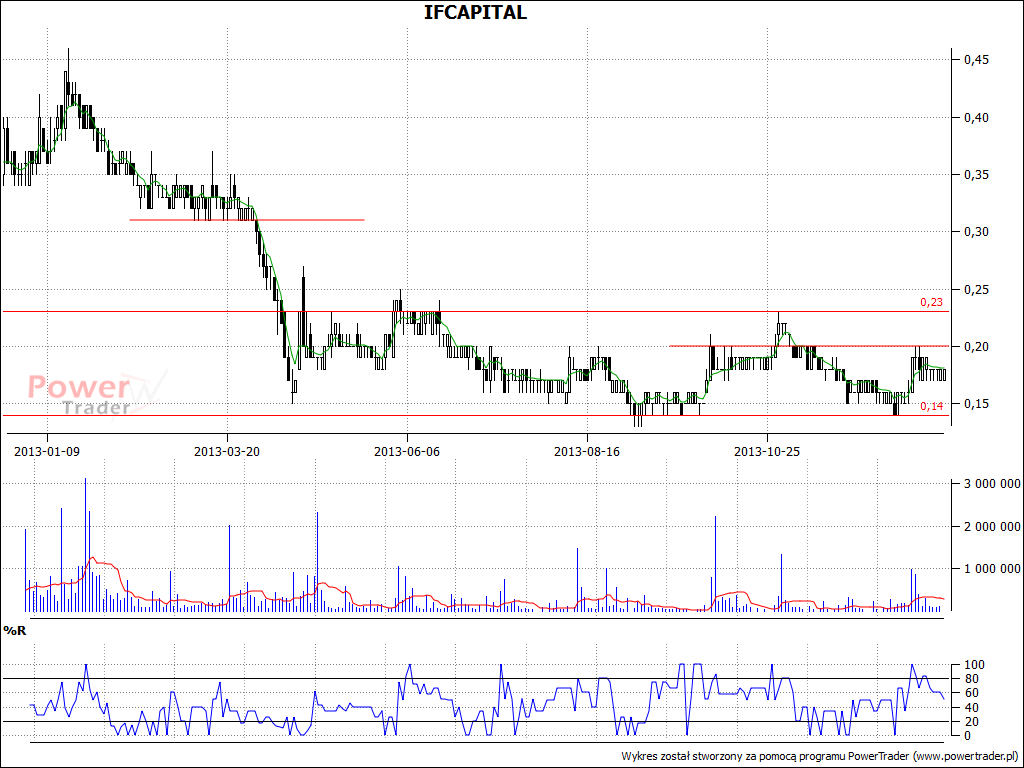Click the 3 000 000 volume axis label
This screenshot has width=1024, height=768.
pyautogui.click(x=992, y=484)
